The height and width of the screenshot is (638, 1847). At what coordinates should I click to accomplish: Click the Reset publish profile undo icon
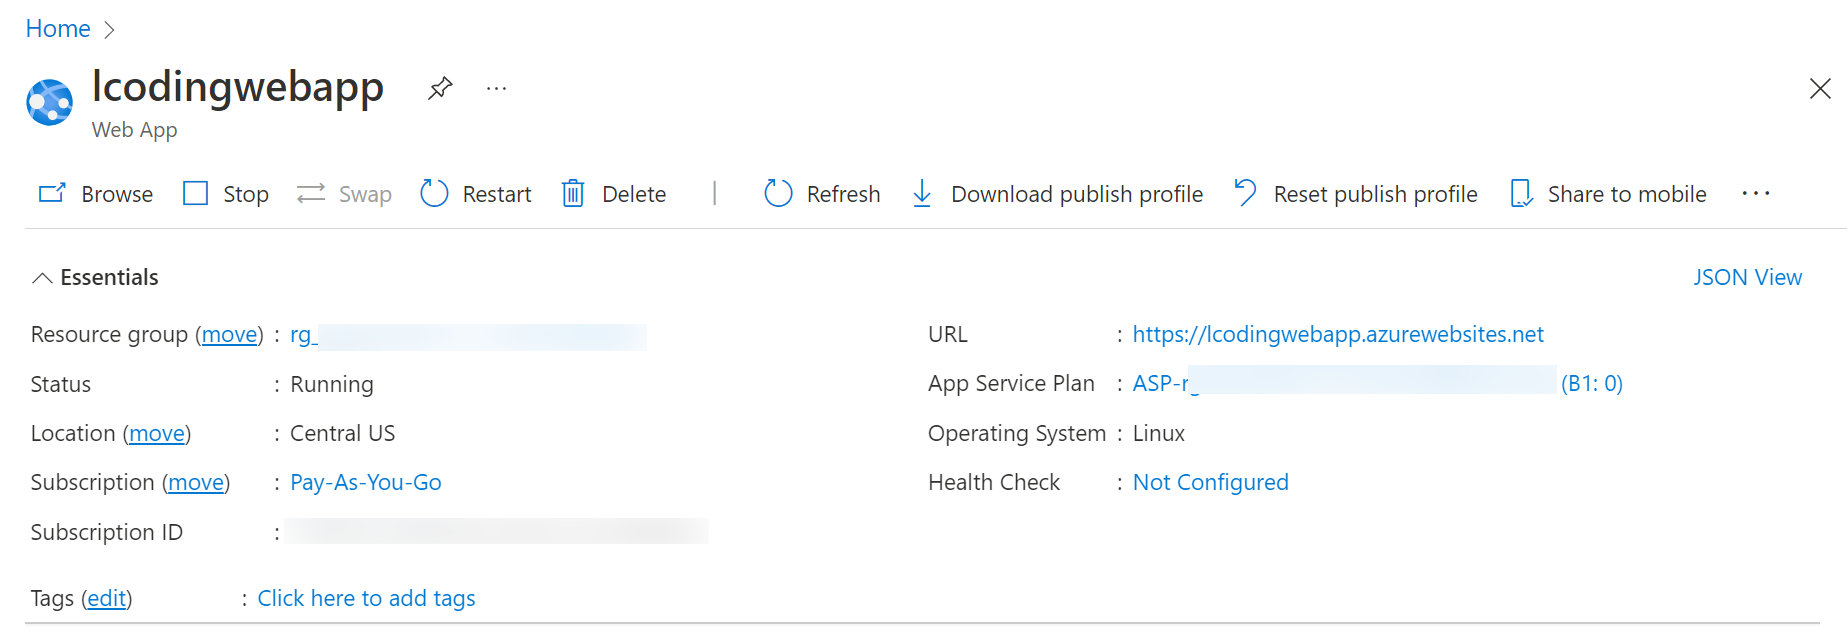[1245, 192]
